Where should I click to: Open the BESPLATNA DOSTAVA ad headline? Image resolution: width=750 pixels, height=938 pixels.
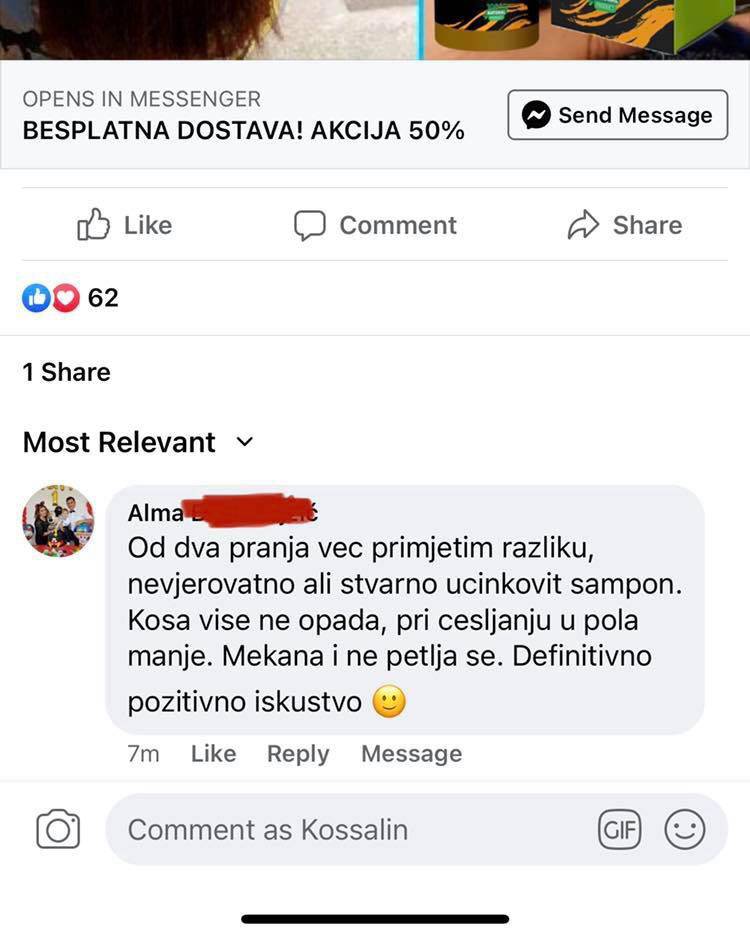click(x=243, y=131)
